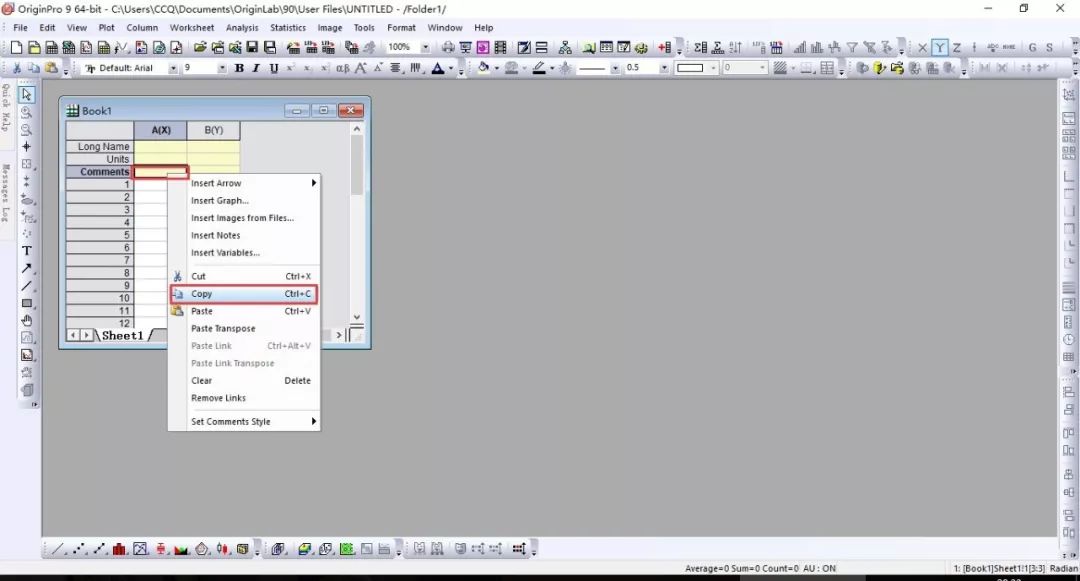The image size is (1080, 581).
Task: Select the Pan hand tool
Action: pos(26,321)
